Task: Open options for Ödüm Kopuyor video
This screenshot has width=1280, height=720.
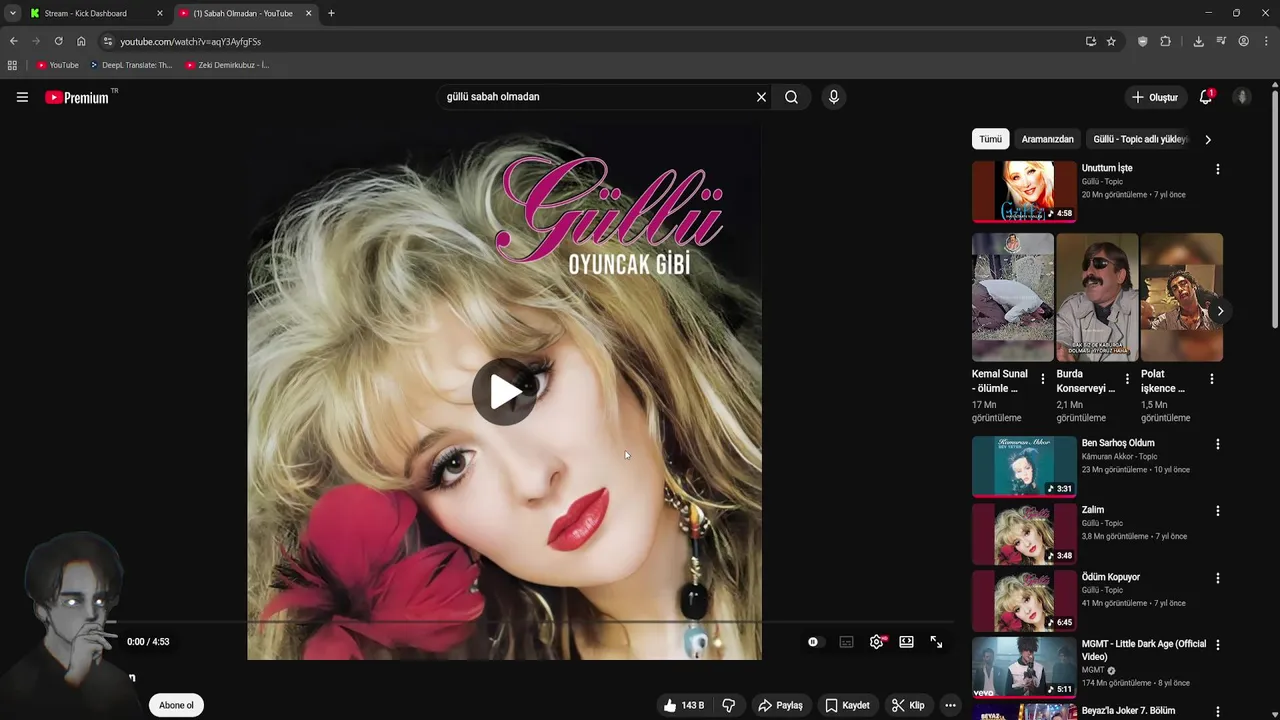Action: coord(1217,578)
